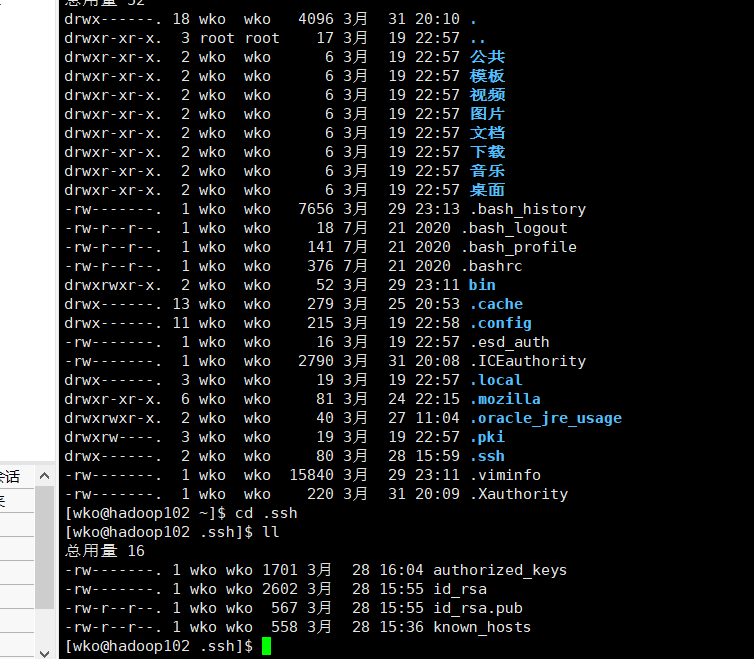Click the id_rsa.pub file name
The height and width of the screenshot is (659, 754).
[x=478, y=608]
